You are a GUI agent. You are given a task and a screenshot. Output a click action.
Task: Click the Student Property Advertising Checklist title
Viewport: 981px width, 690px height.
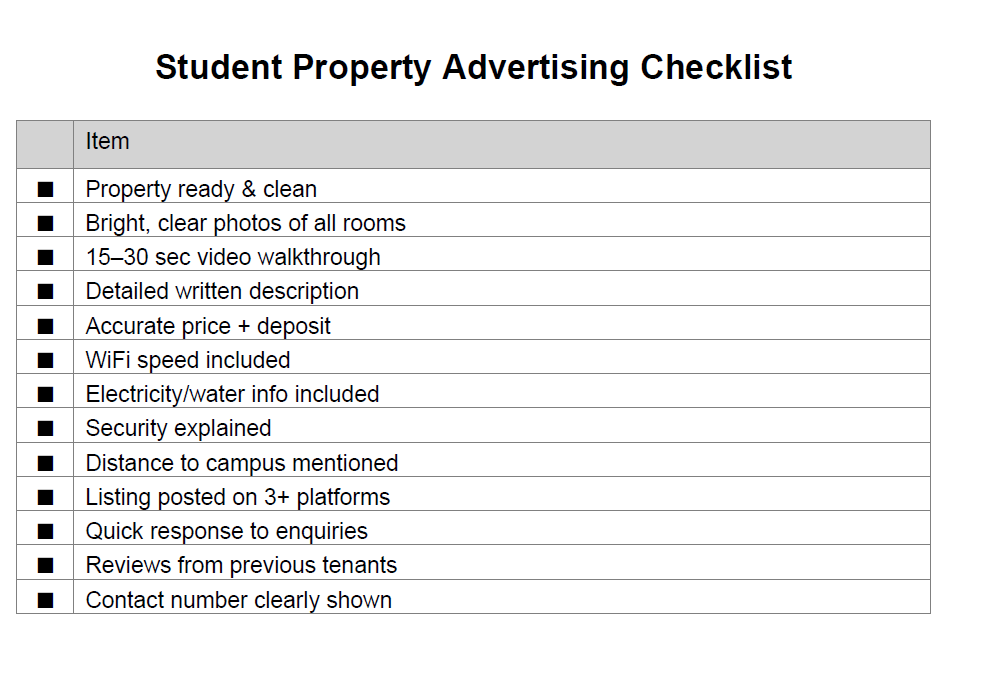coord(473,68)
